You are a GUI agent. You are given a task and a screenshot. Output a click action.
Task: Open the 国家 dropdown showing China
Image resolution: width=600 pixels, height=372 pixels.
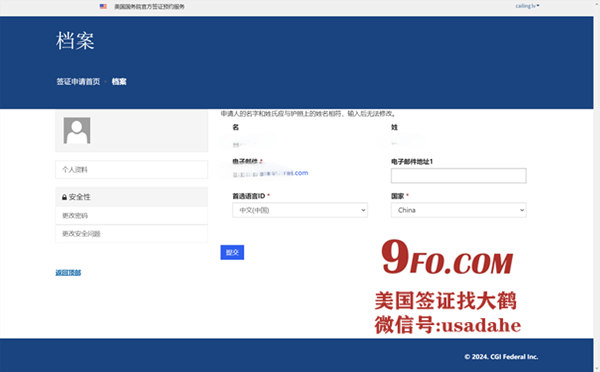458,210
